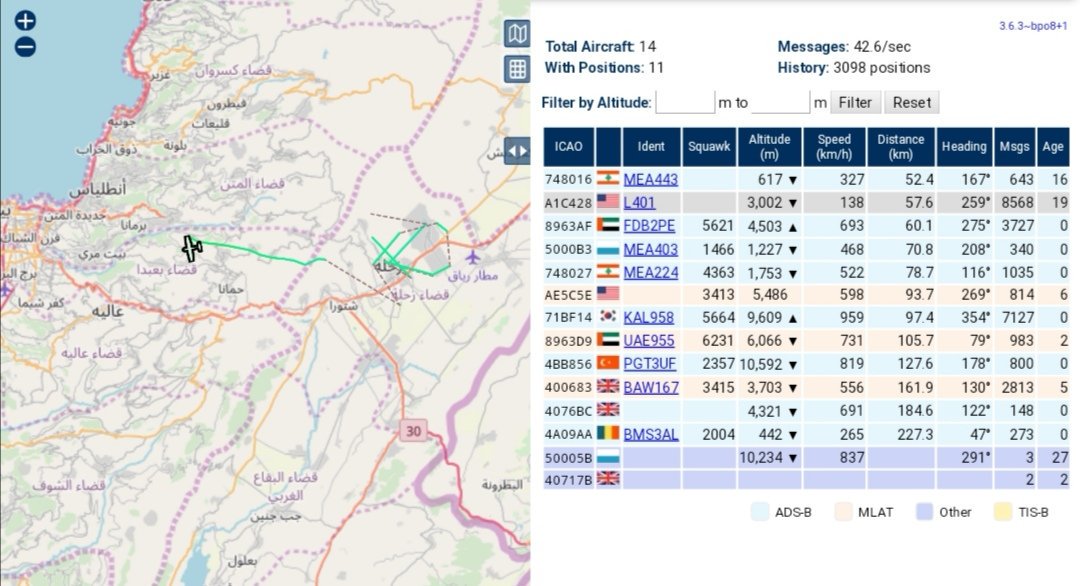Open the BAW167 flight link
1080x586 pixels.
[x=651, y=388]
